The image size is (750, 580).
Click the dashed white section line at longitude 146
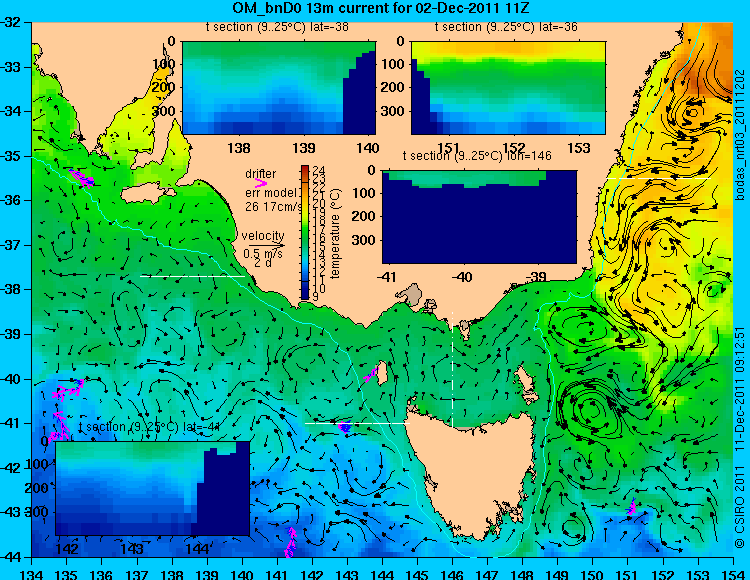point(452,370)
